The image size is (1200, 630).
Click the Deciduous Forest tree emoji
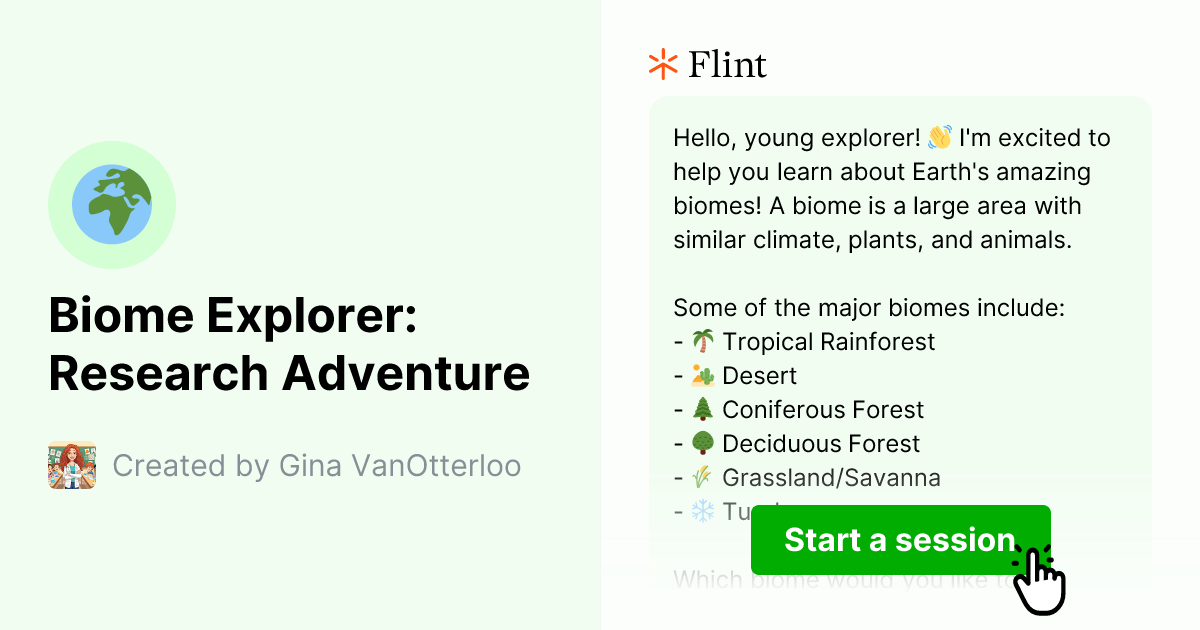pos(702,443)
